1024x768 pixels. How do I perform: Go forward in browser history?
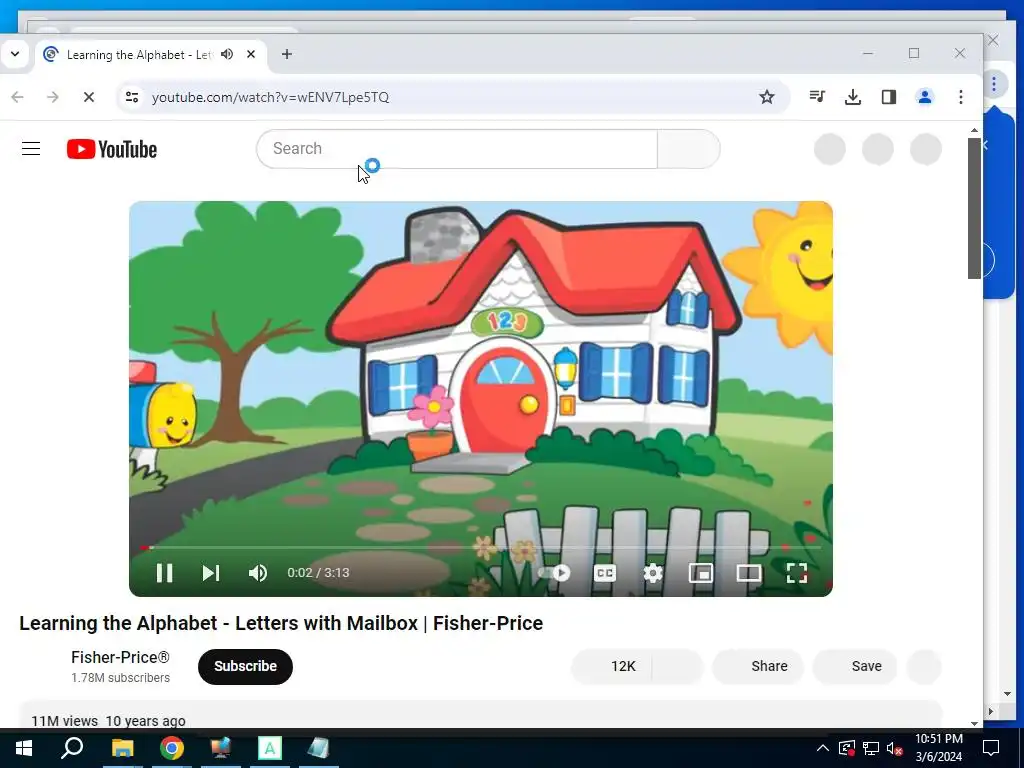[53, 97]
